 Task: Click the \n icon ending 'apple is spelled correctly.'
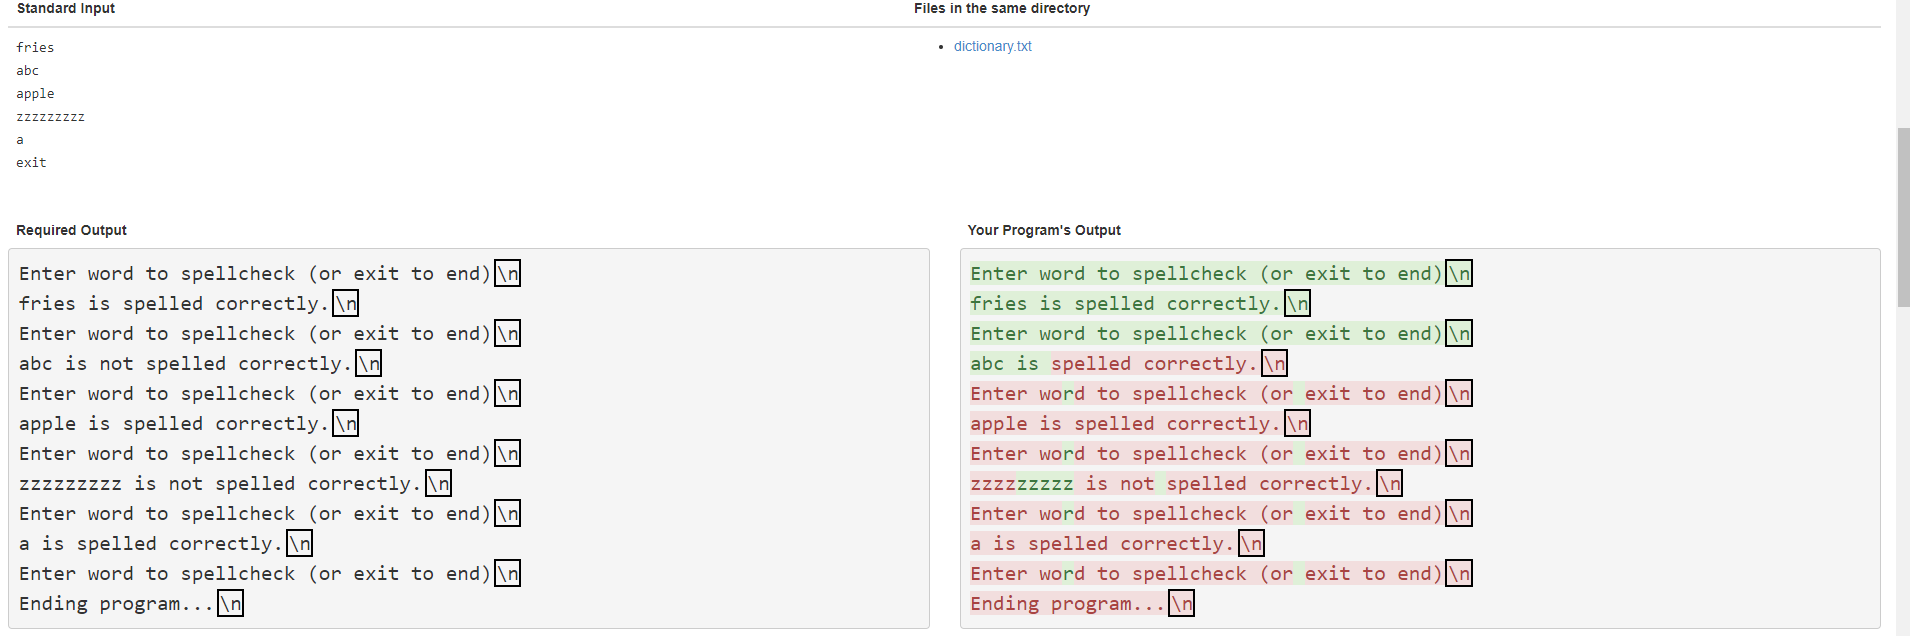pos(344,422)
